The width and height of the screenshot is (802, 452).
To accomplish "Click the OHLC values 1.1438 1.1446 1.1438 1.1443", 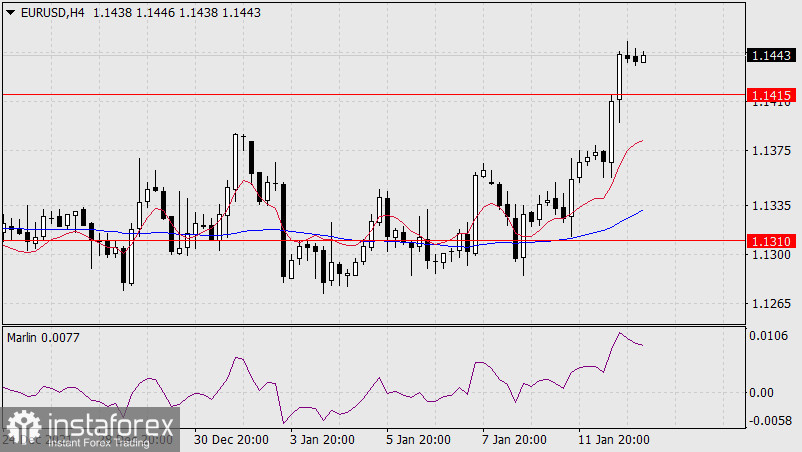I will pos(177,12).
